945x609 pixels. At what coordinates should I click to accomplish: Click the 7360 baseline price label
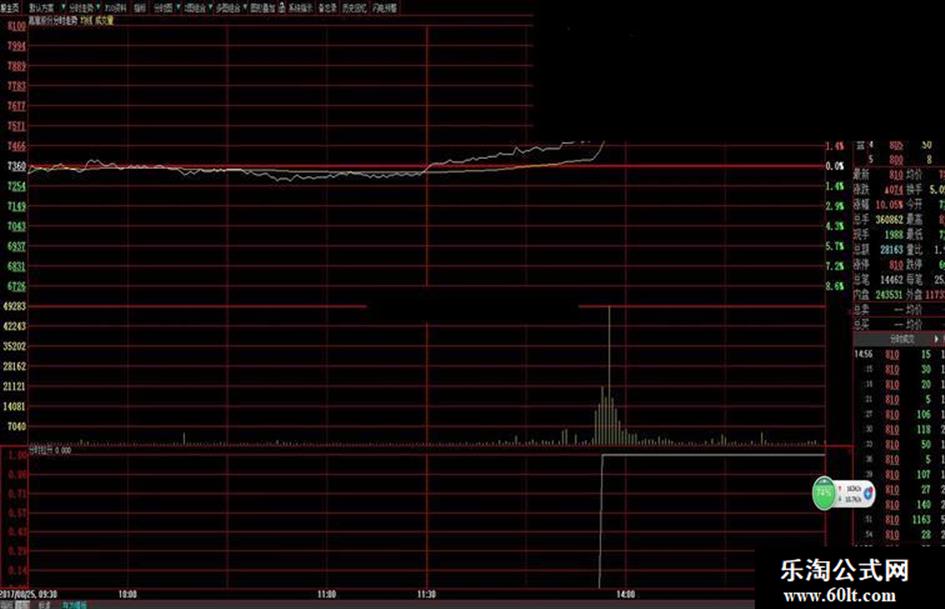[x=16, y=166]
